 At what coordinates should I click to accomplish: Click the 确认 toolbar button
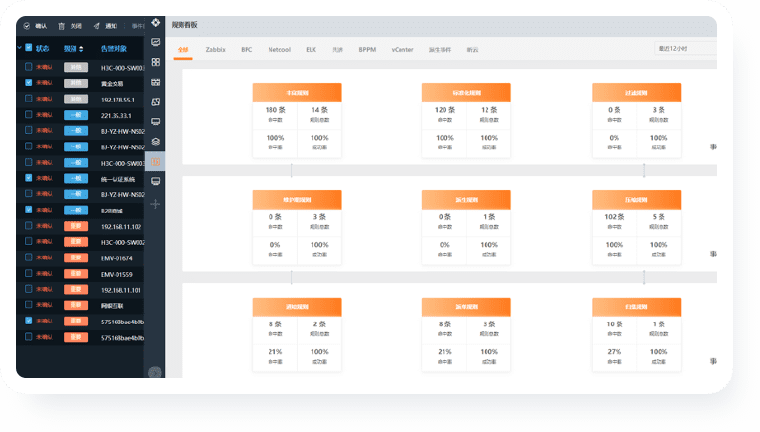41,26
